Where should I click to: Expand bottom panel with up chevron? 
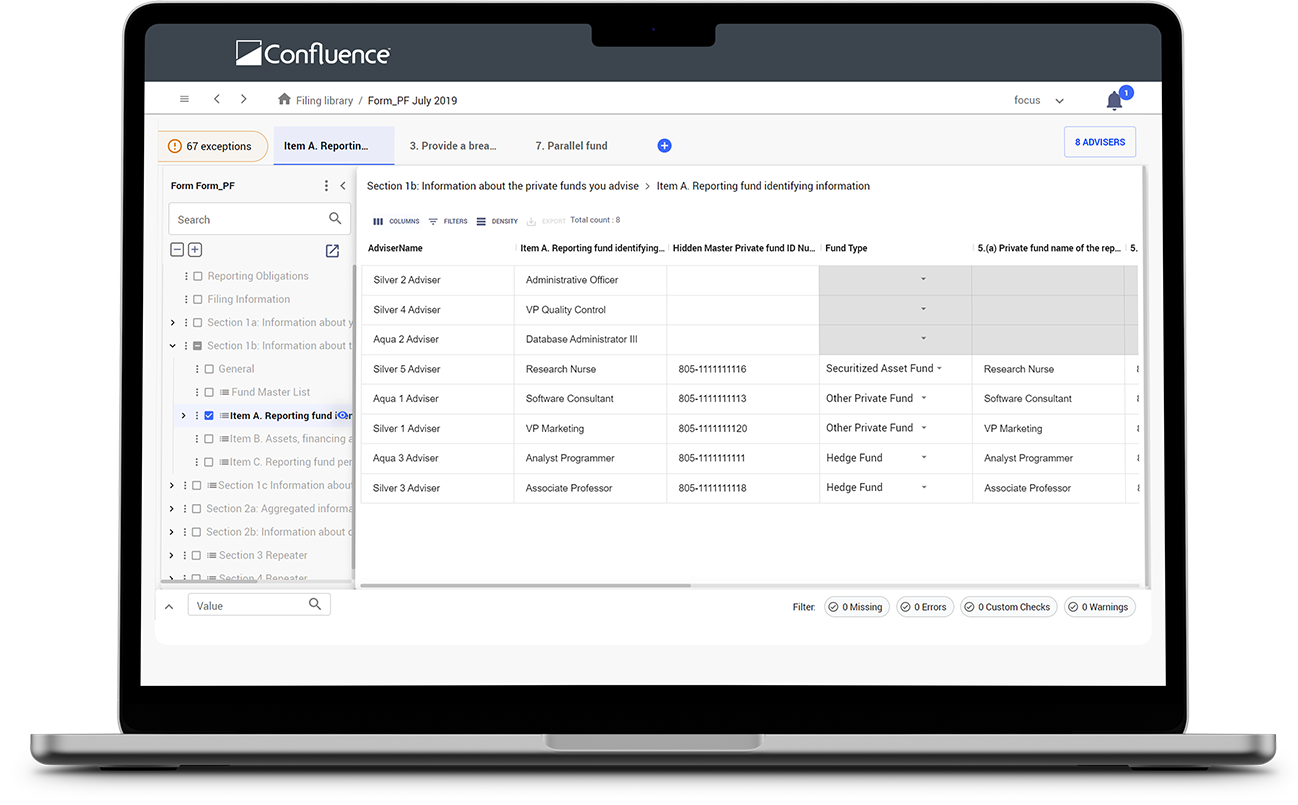169,606
